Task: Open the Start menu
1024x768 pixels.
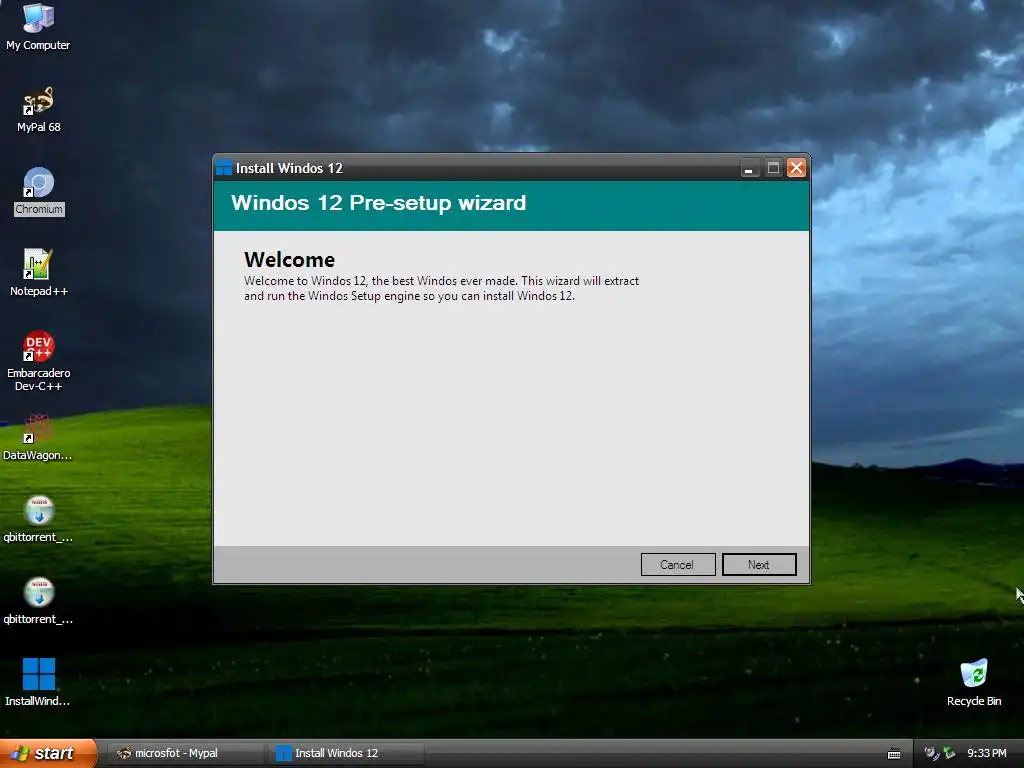Action: click(48, 753)
